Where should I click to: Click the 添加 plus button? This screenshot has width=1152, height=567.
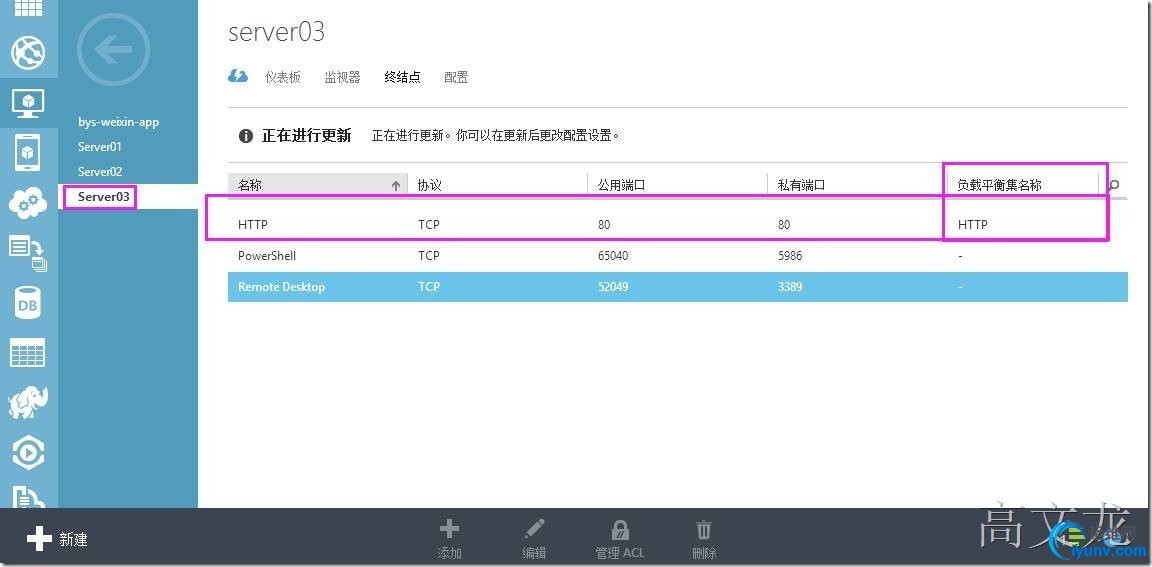[450, 539]
